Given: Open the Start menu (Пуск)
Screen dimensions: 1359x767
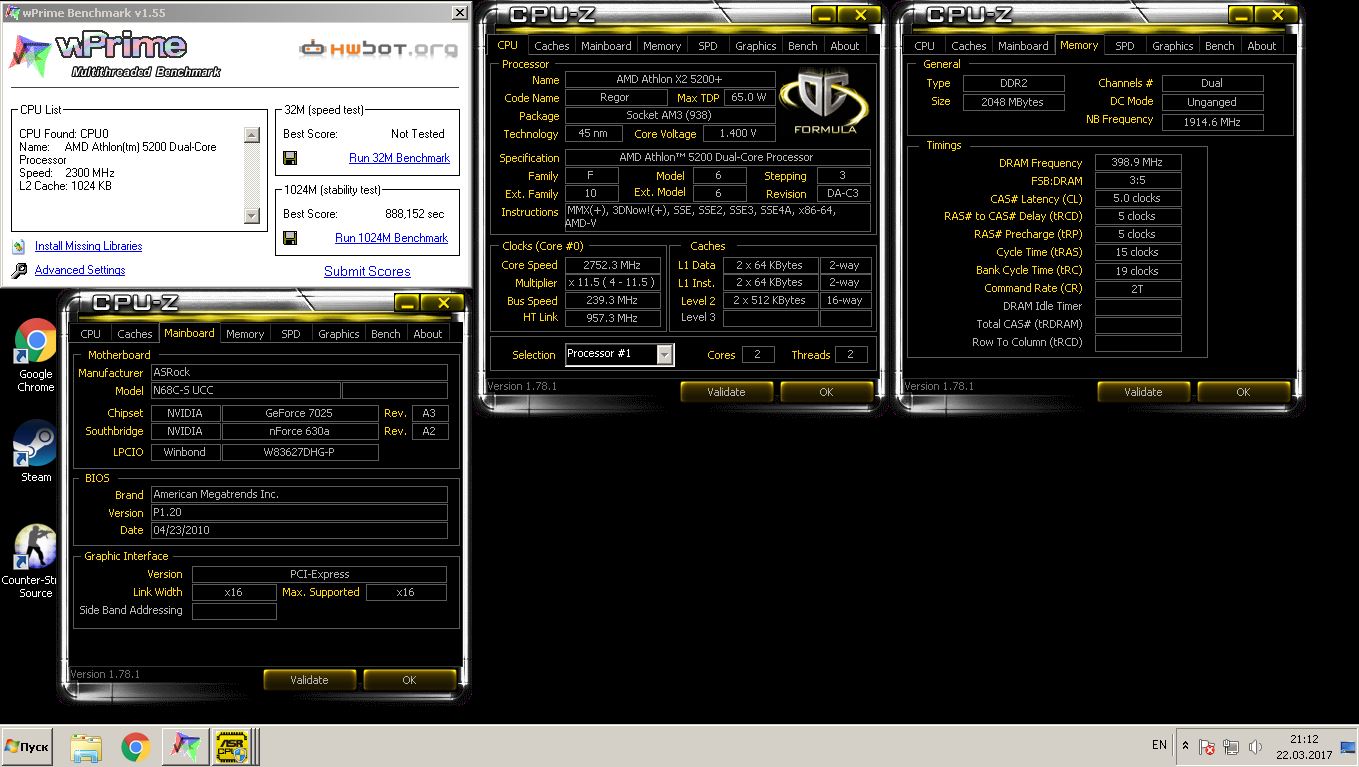Looking at the screenshot, I should click(x=26, y=747).
